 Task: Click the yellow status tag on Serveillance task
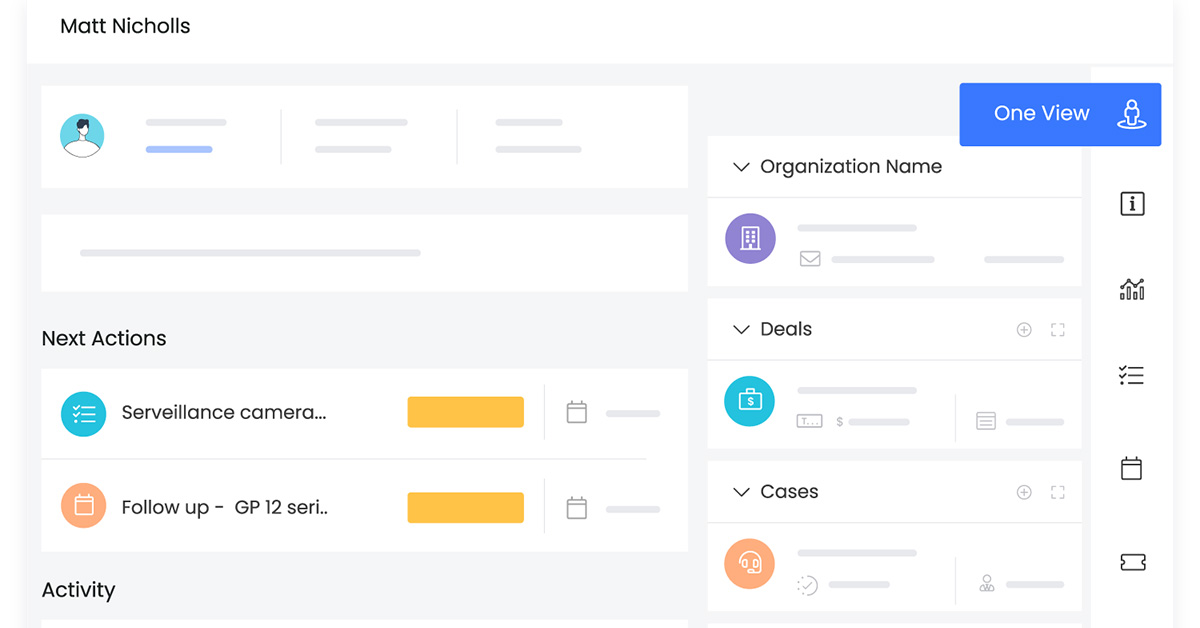pos(465,412)
